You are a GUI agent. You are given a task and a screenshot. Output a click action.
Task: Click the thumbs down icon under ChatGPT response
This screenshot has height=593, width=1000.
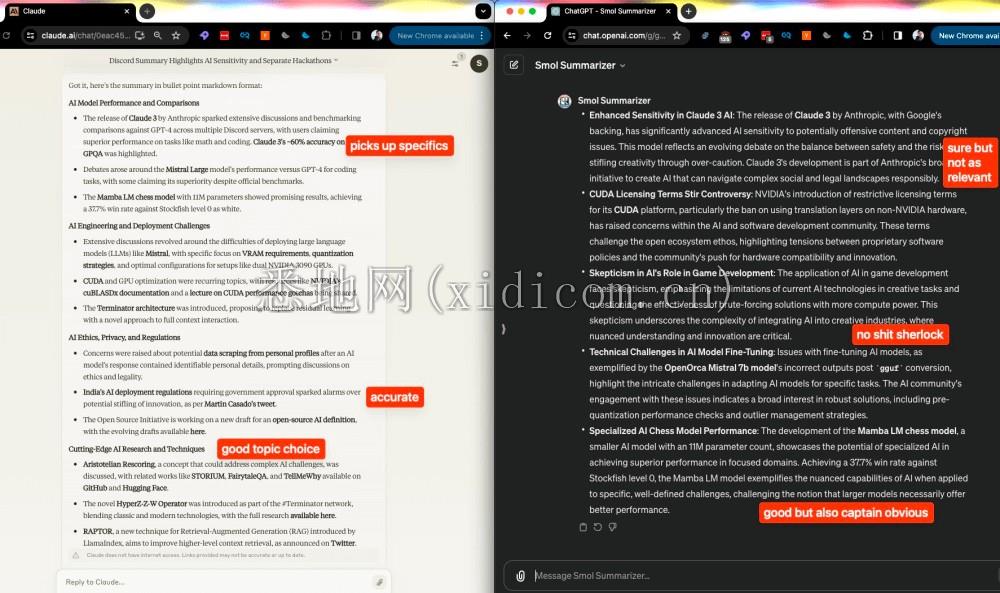tap(612, 527)
